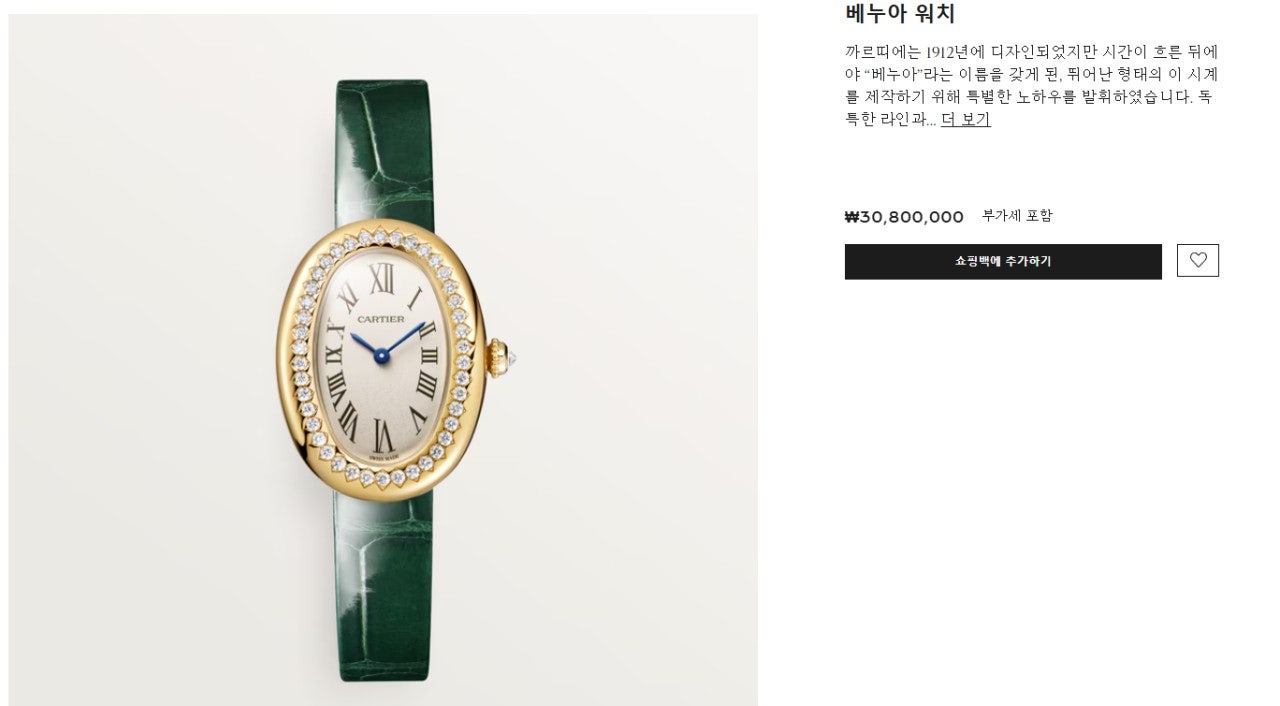Select the 베누아 워치 product title

click(900, 14)
